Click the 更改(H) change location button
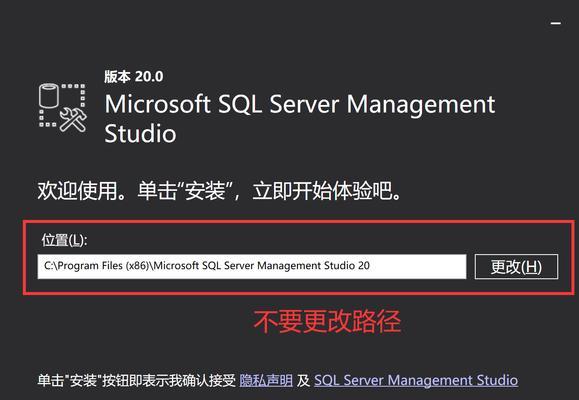This screenshot has height=400, width=579. coord(516,267)
